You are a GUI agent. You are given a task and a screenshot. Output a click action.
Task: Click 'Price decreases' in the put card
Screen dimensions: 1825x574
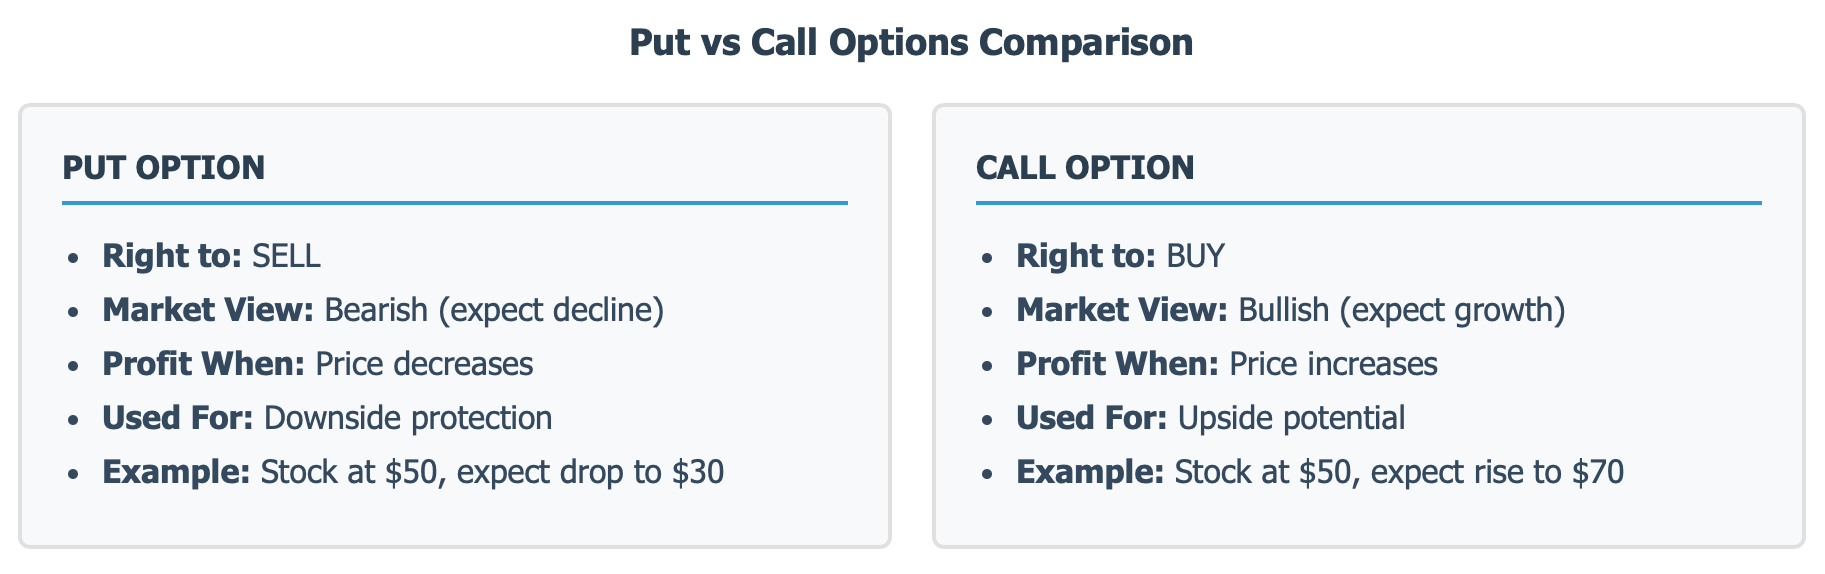pos(424,364)
